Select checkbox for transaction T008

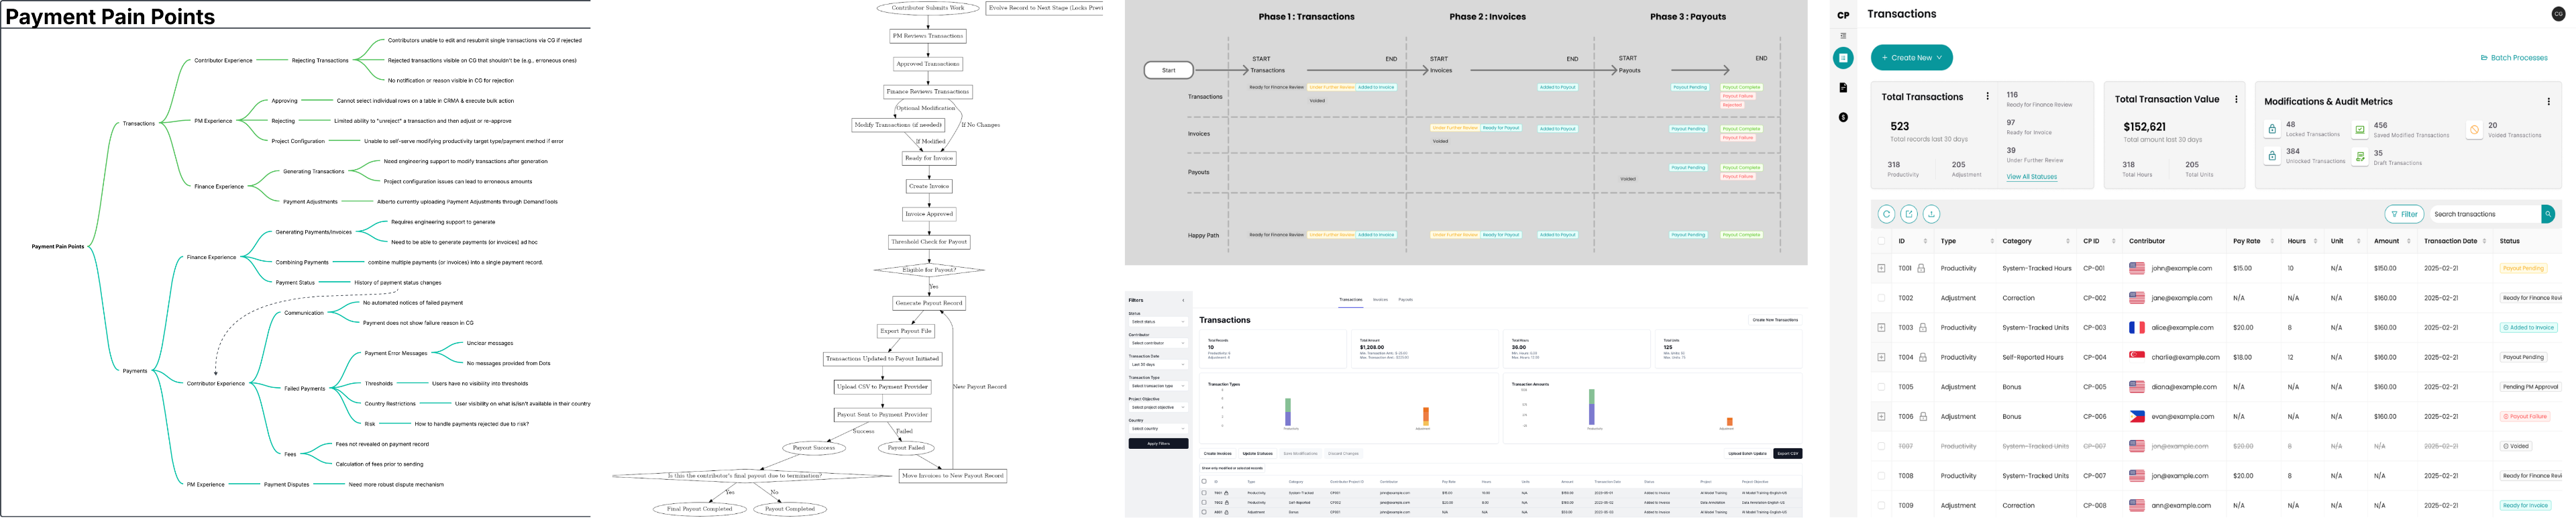(1881, 476)
